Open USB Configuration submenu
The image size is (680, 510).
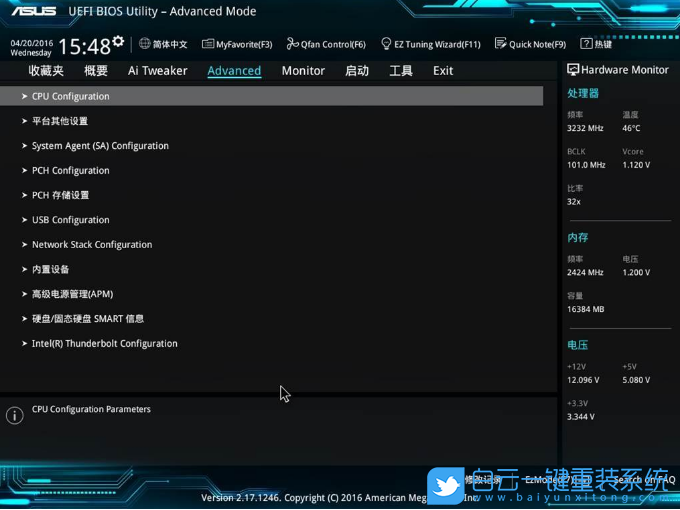coord(70,220)
